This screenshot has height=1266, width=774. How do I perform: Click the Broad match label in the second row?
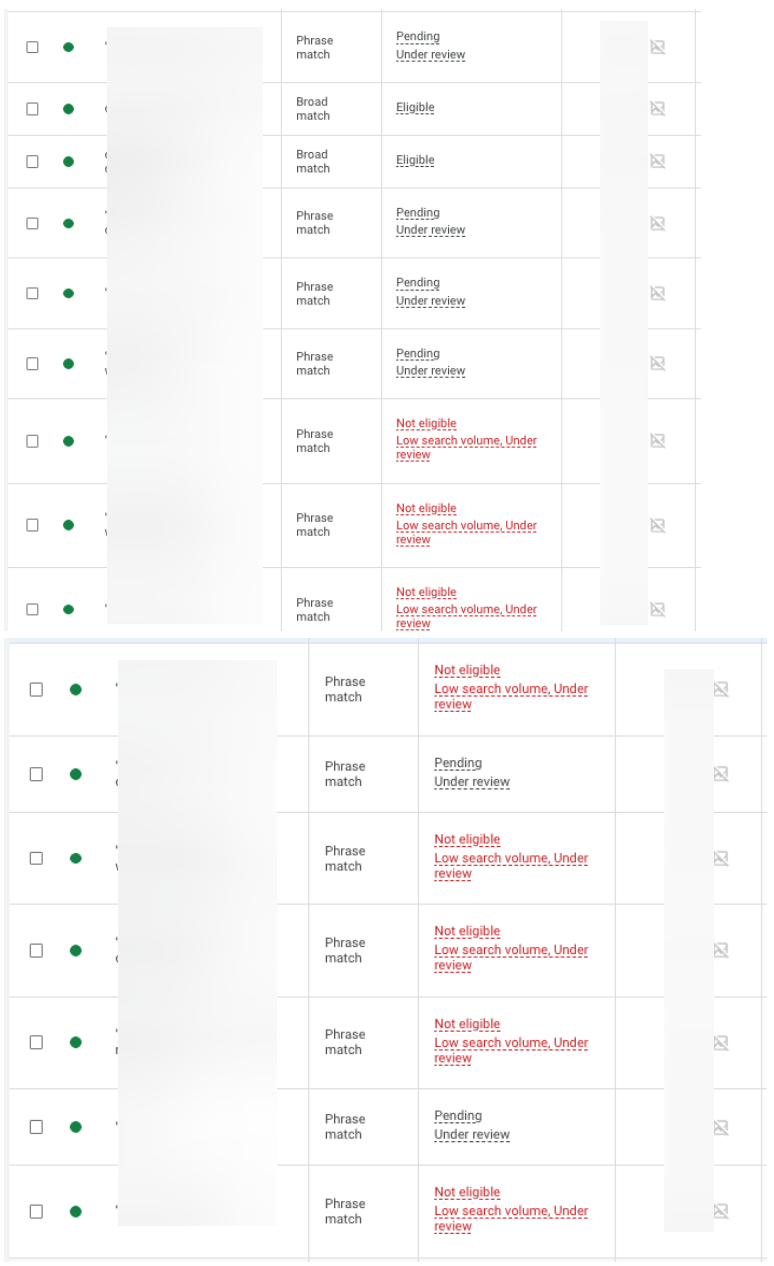click(312, 108)
